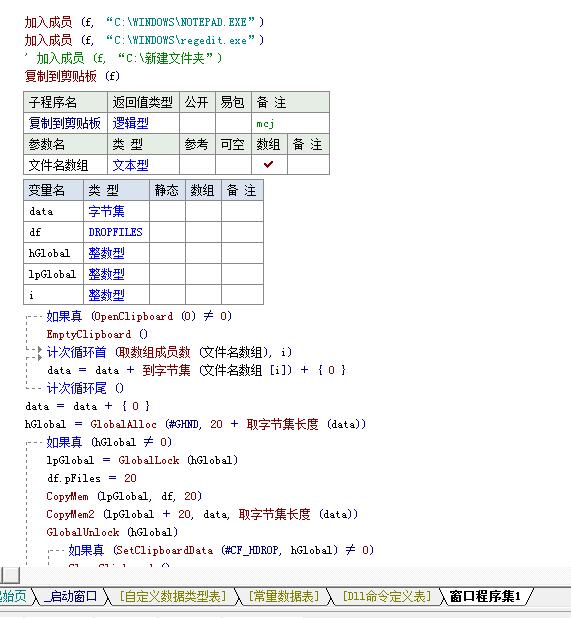Click the scrollbar button at bottom left

click(x=11, y=575)
